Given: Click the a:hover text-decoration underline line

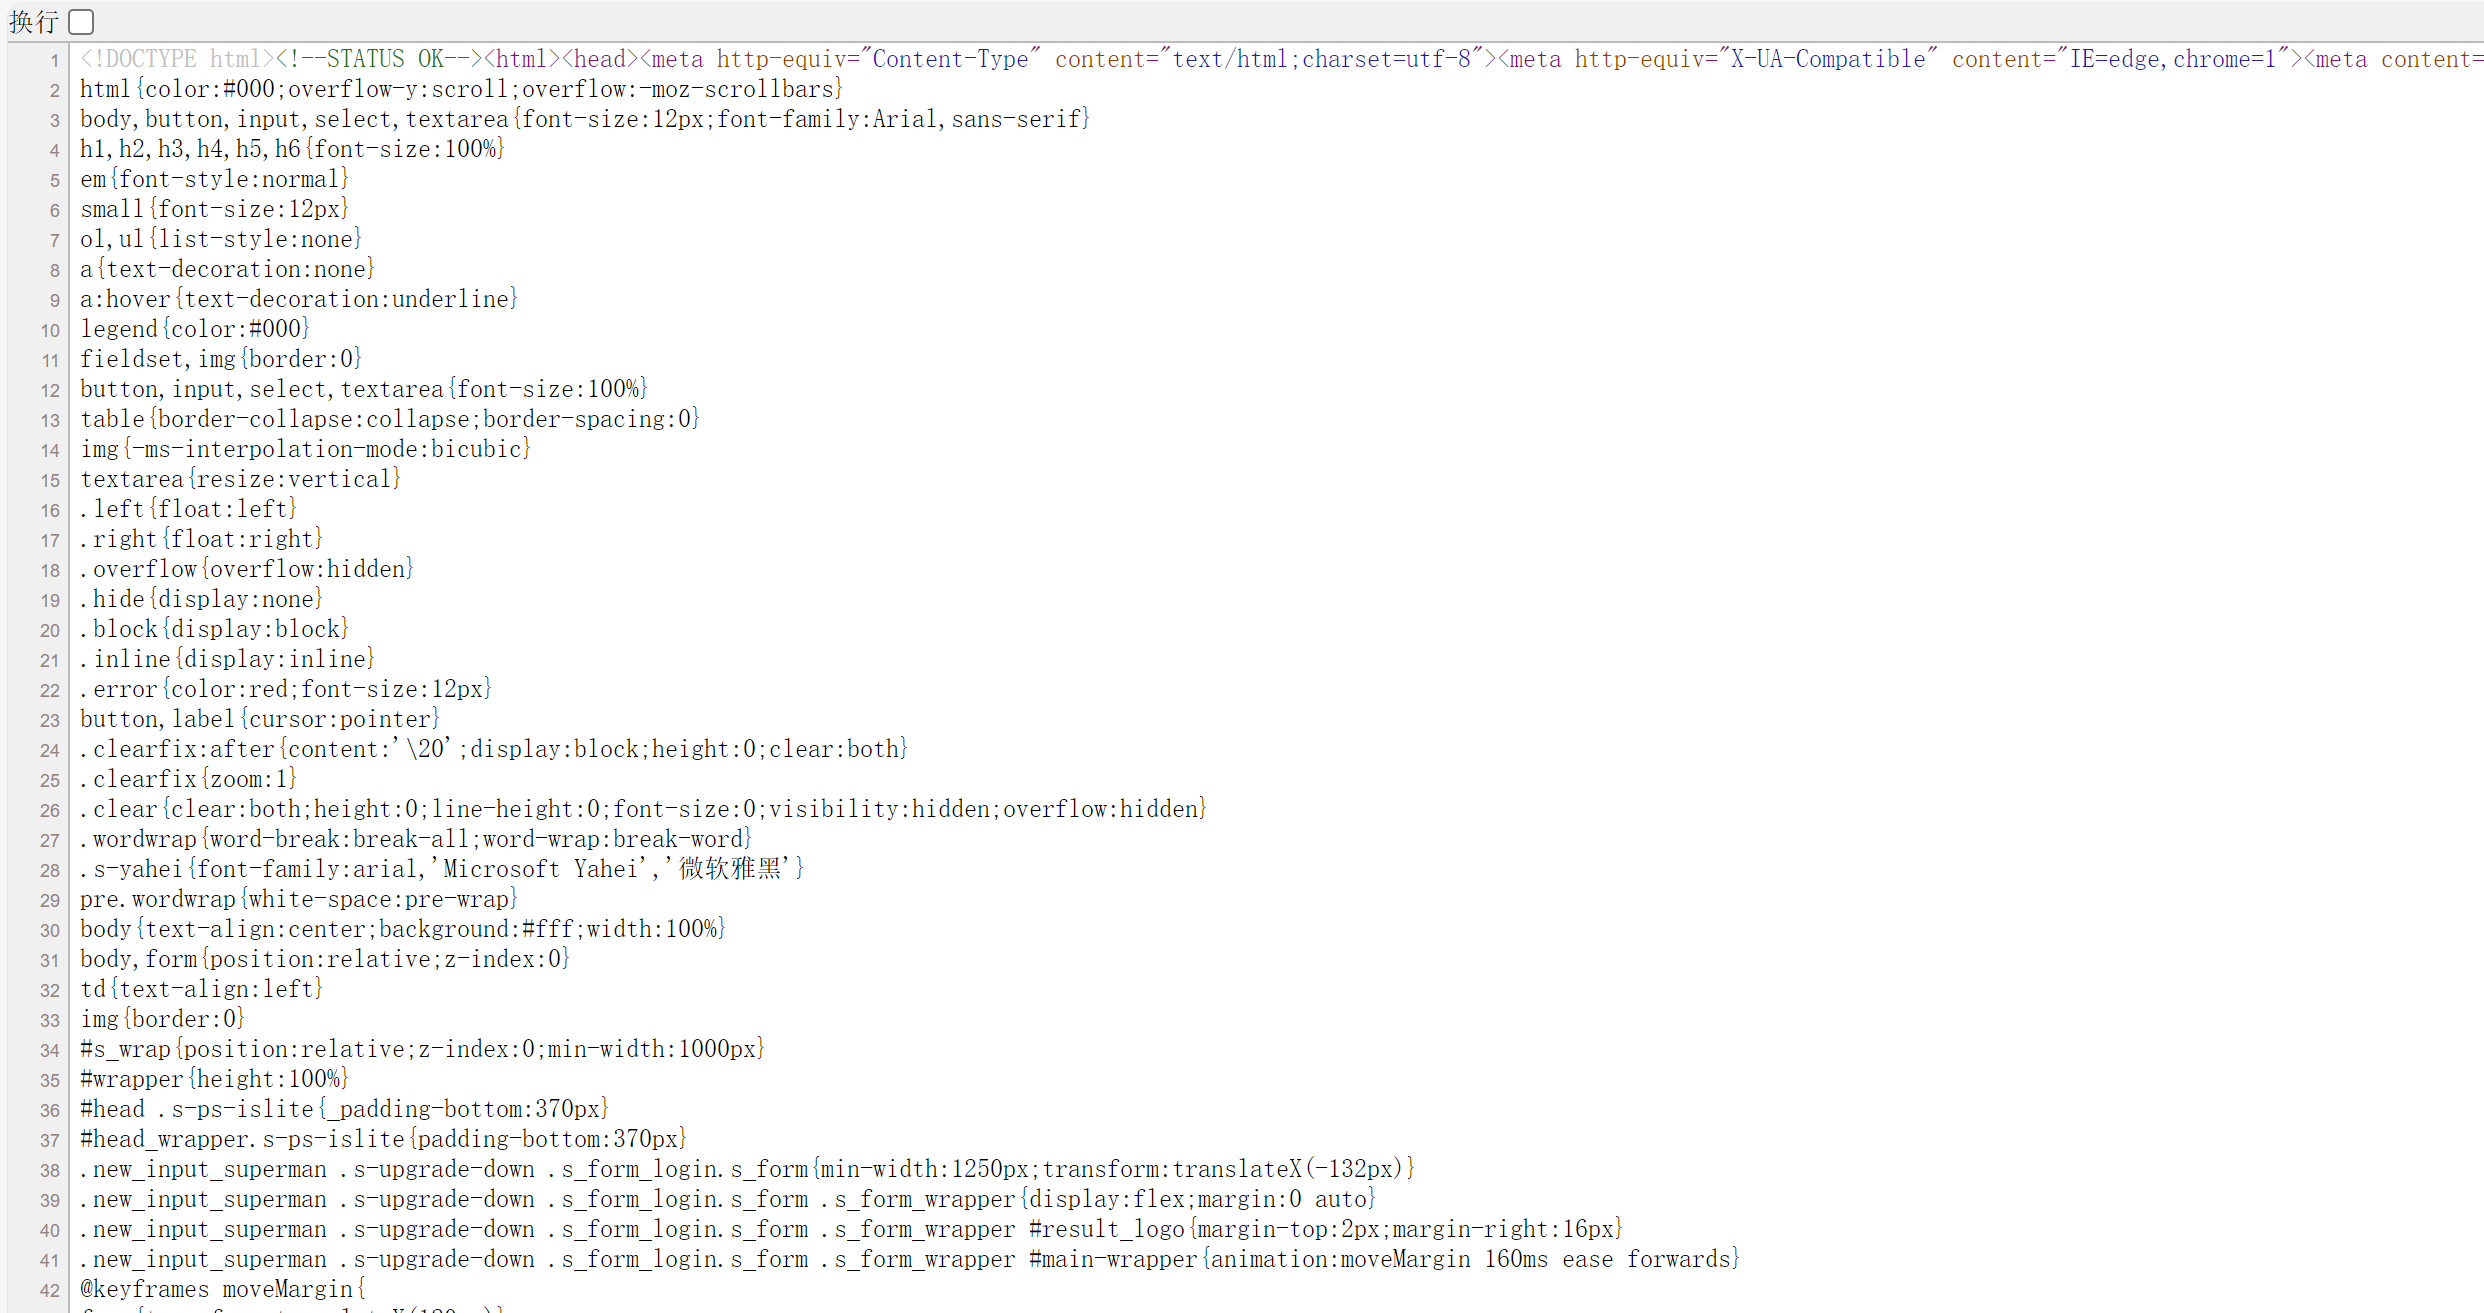Looking at the screenshot, I should pos(298,300).
